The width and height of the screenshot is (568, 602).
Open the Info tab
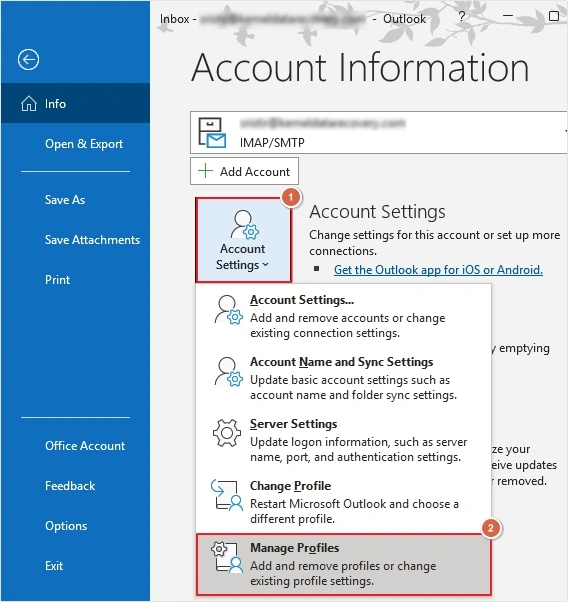tap(75, 104)
